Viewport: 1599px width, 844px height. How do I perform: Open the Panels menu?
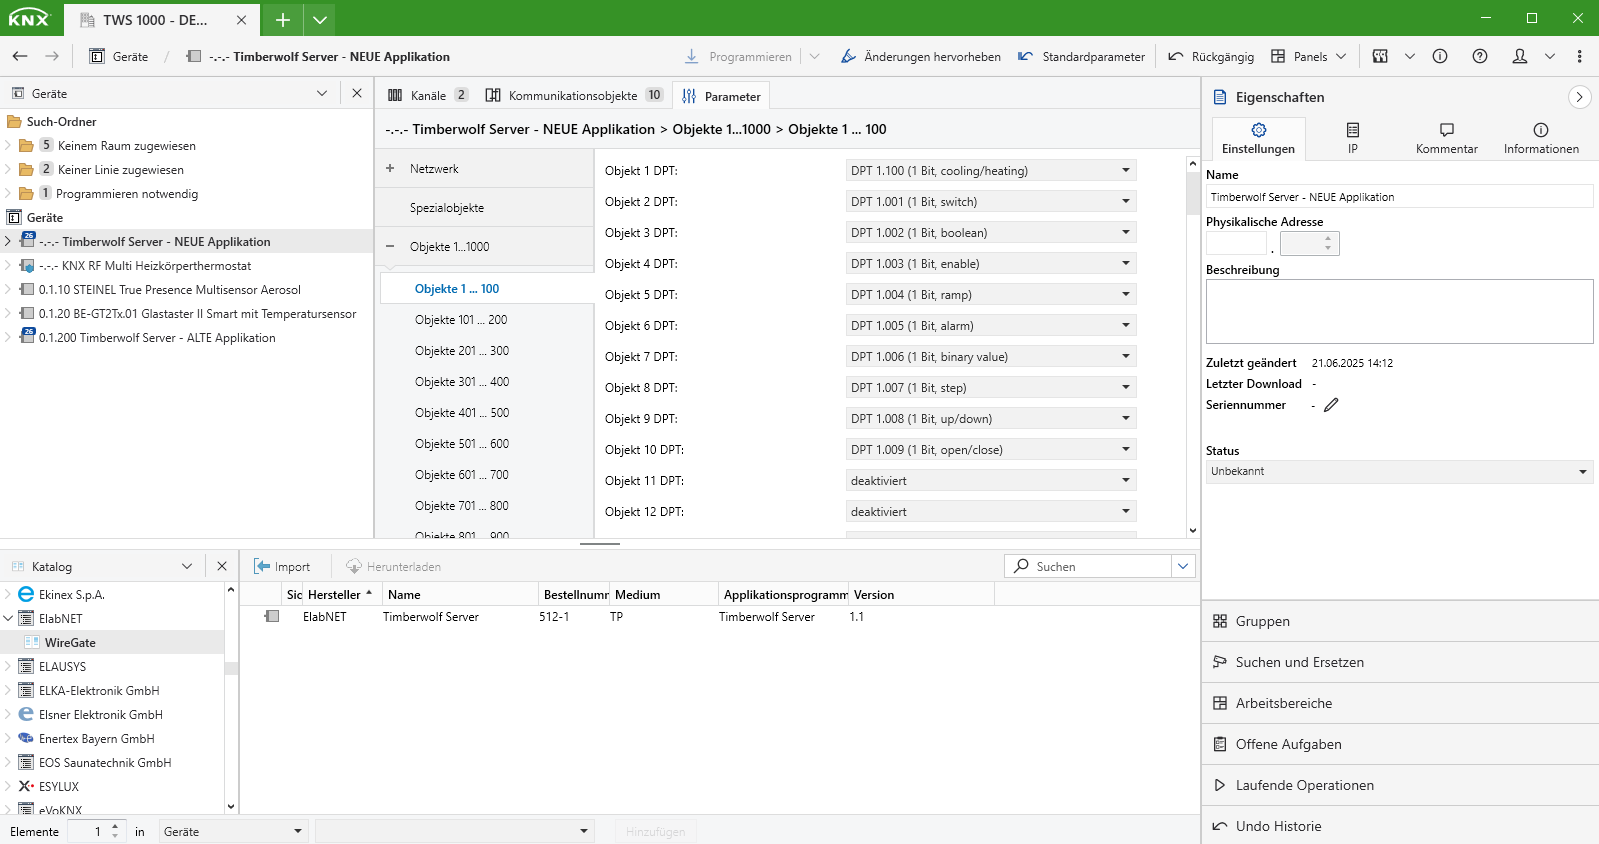point(1308,57)
